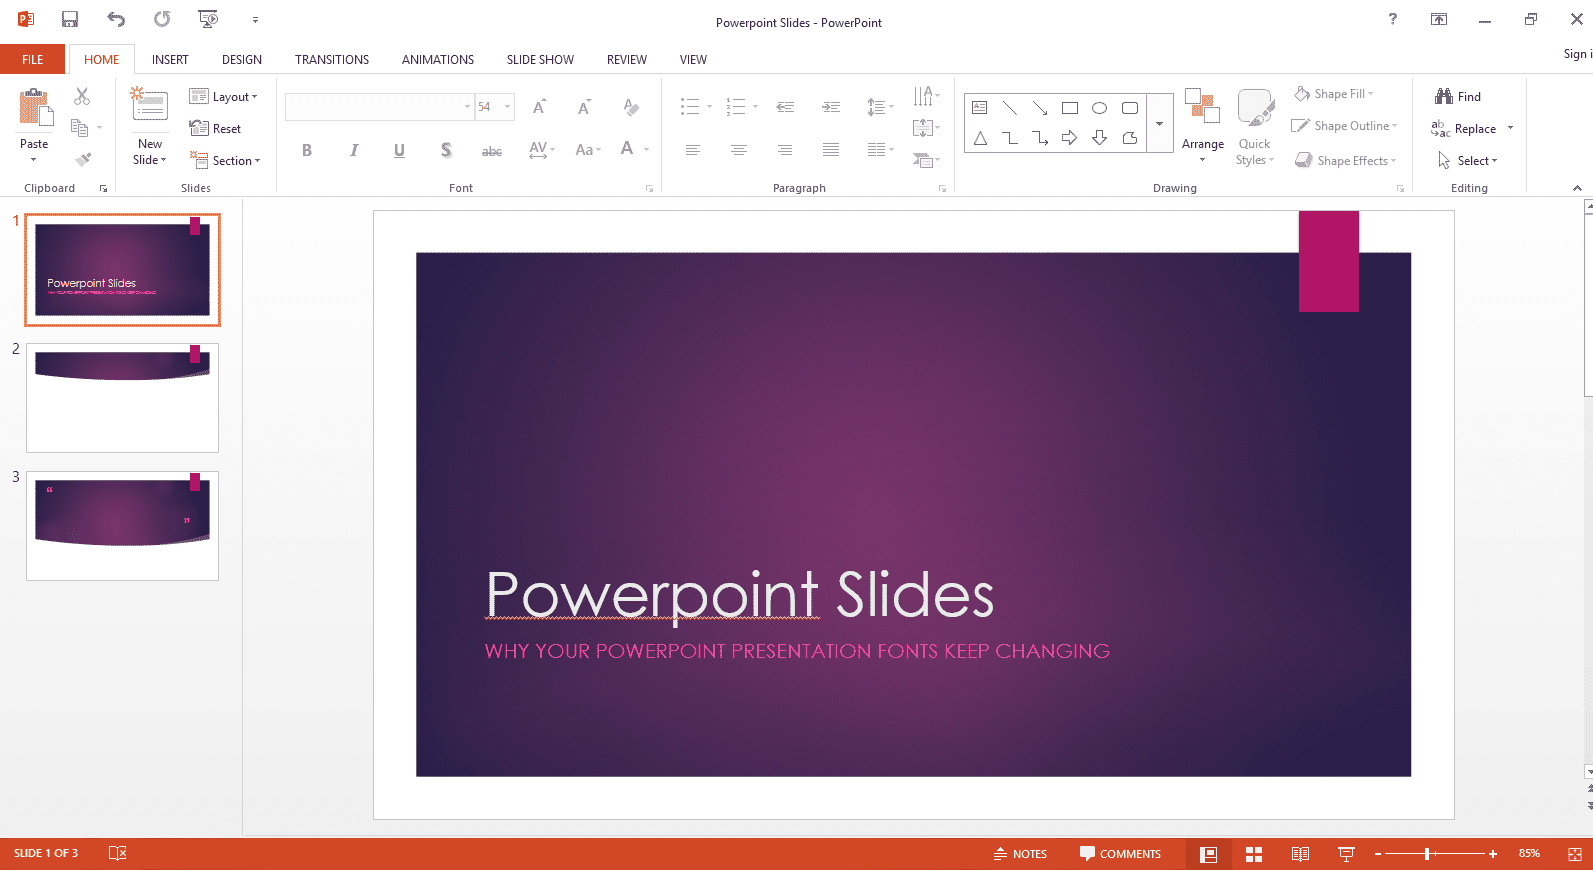Click Slide Show icon in status bar
This screenshot has width=1593, height=870.
coord(1346,854)
